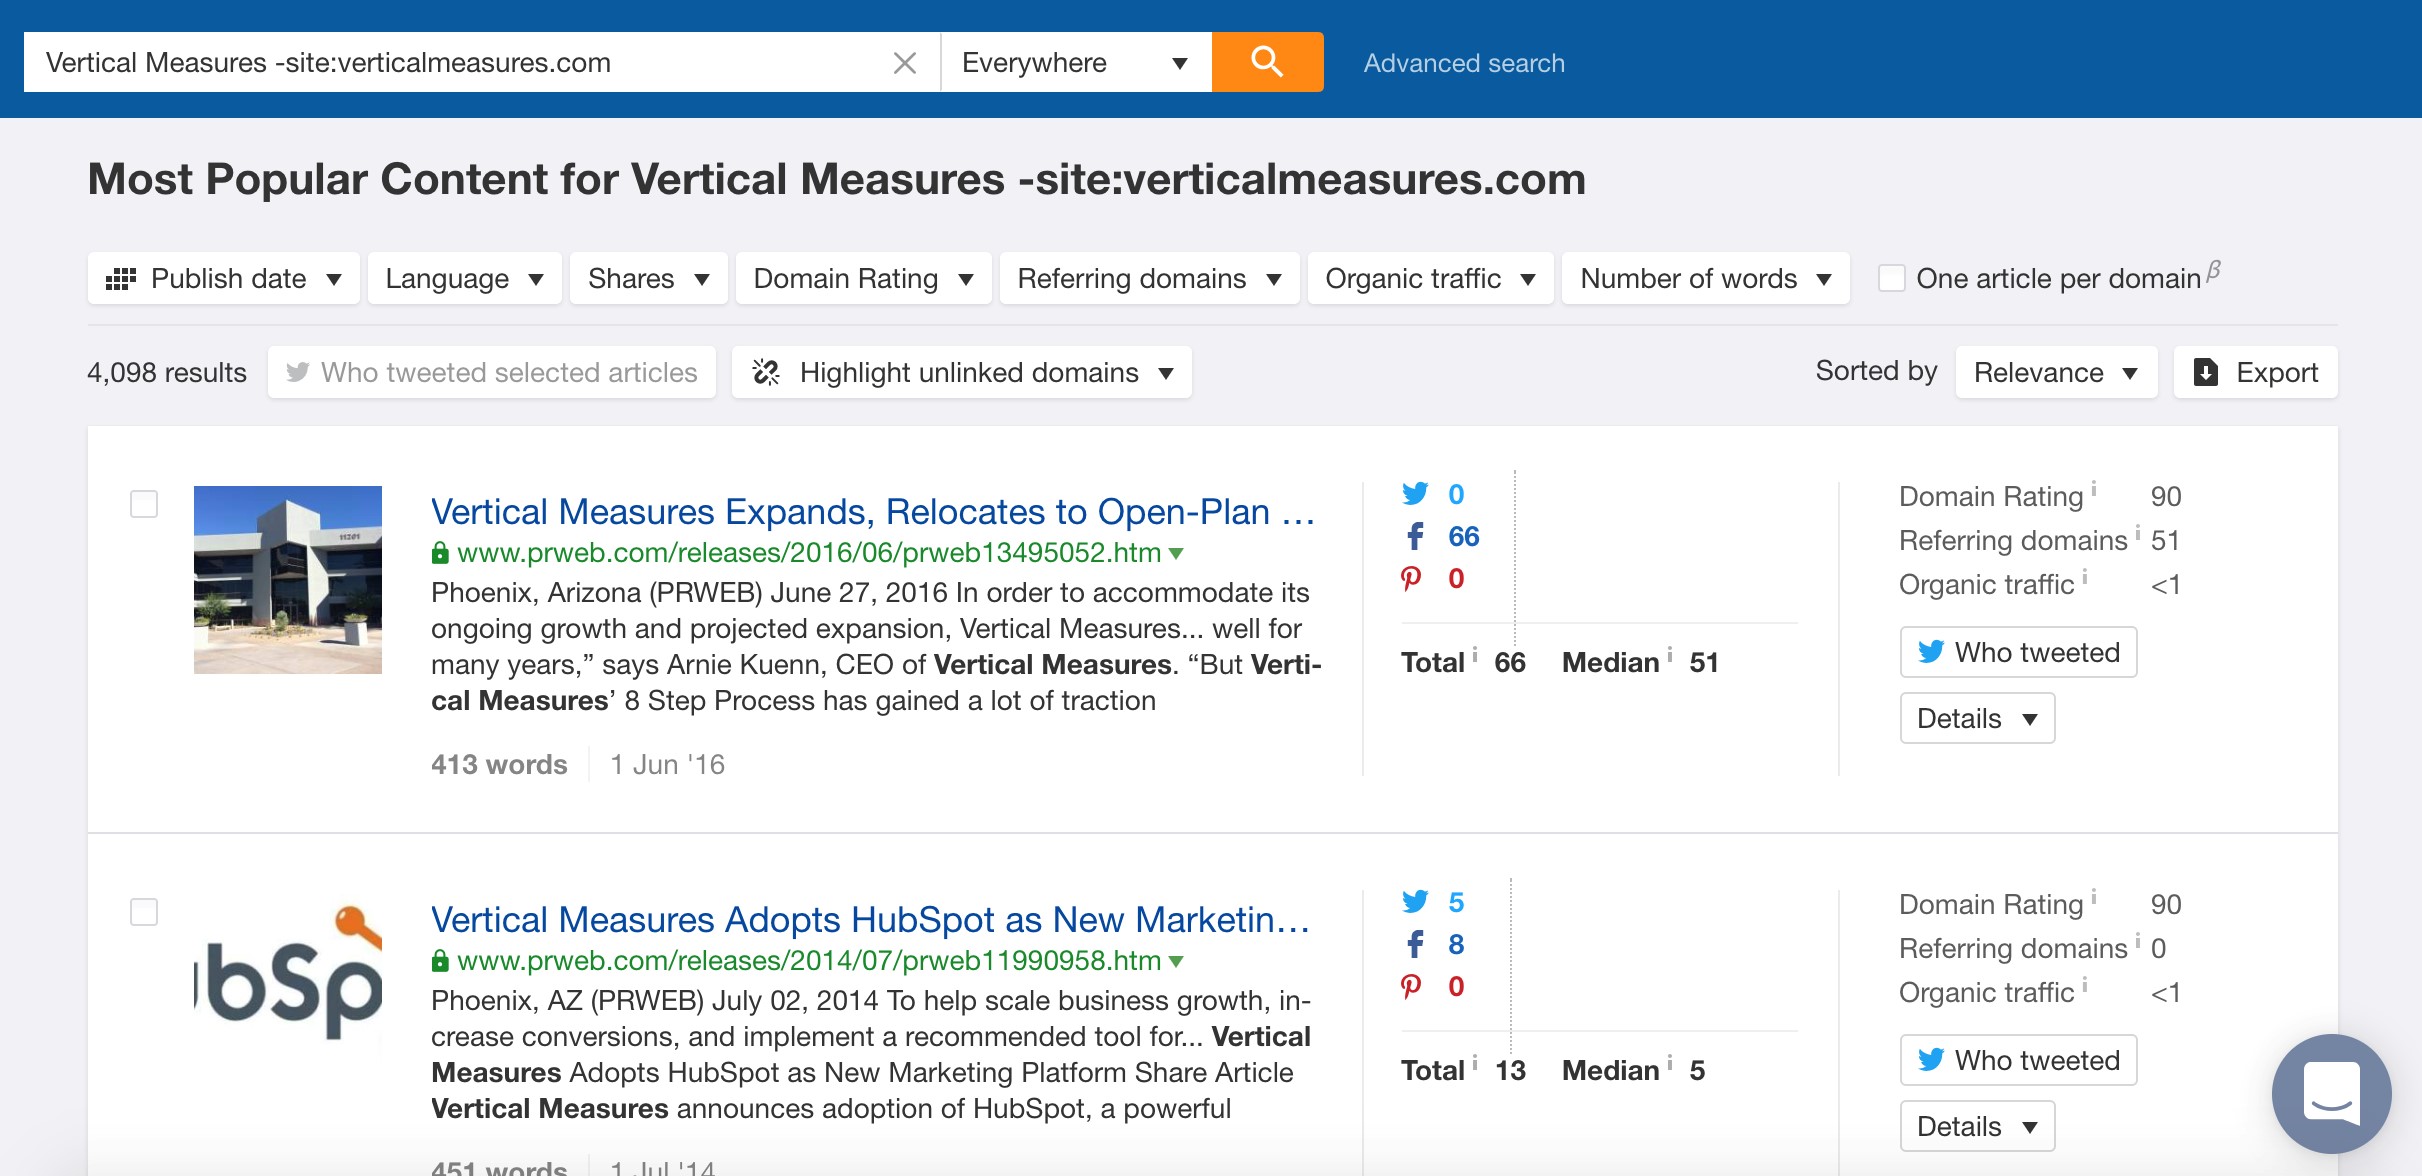Click Twitter icon showing 5 shares
The image size is (2422, 1176).
click(1415, 901)
